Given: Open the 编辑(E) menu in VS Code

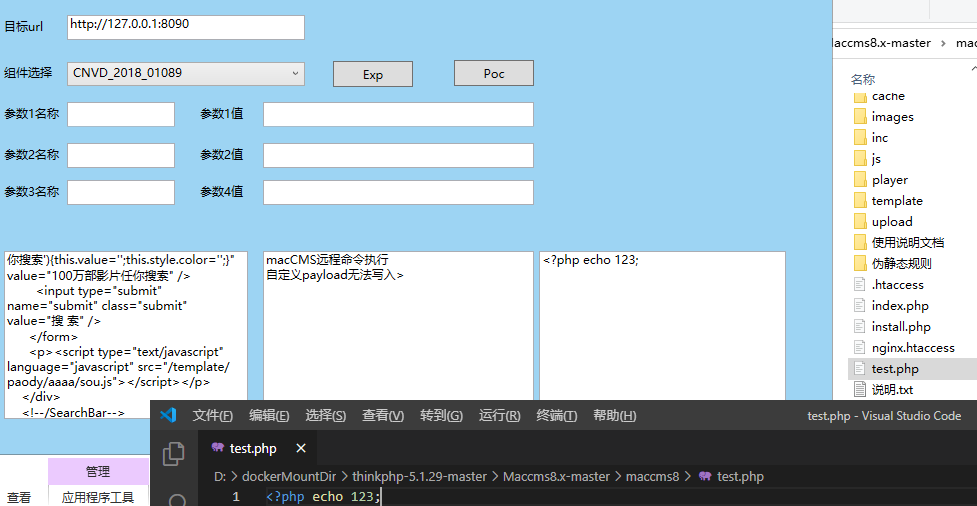Looking at the screenshot, I should click(x=269, y=416).
